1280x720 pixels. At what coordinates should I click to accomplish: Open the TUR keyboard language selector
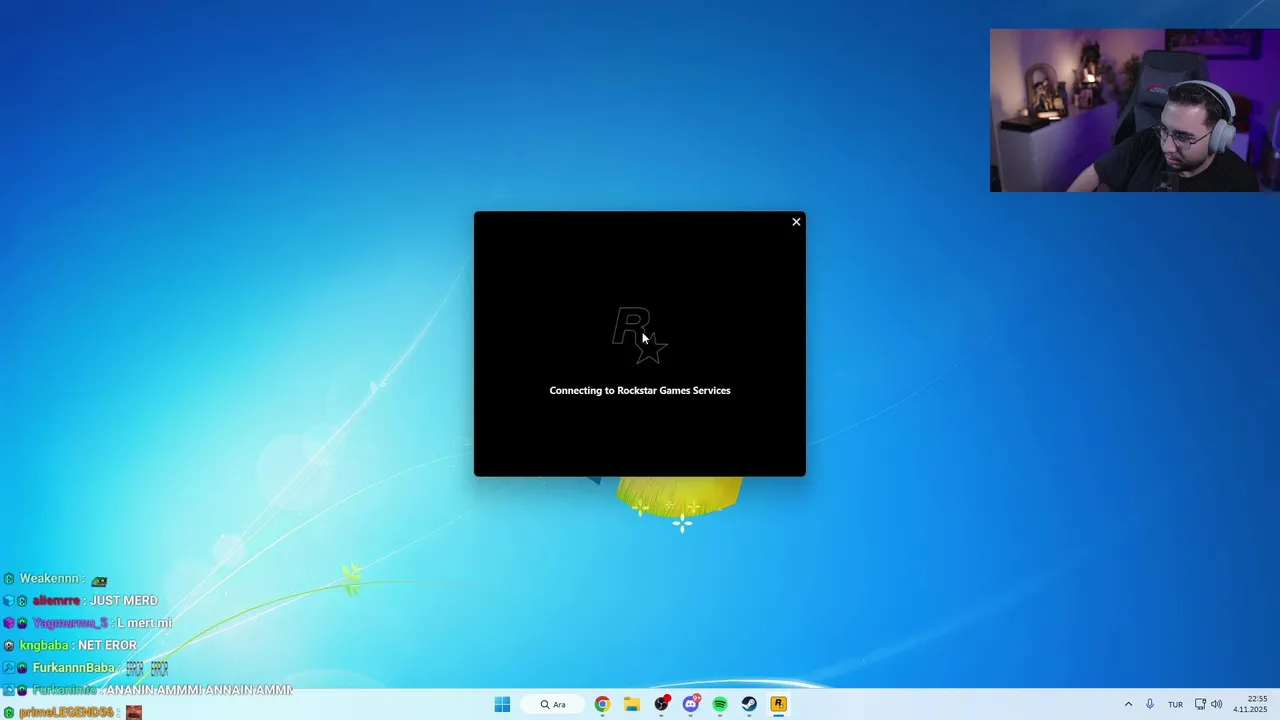(x=1175, y=704)
